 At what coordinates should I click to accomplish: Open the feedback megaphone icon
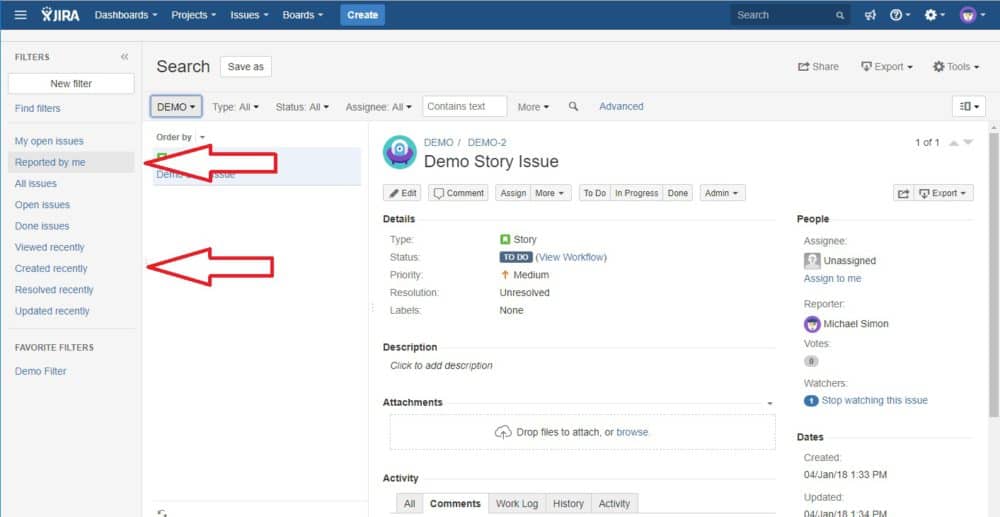point(870,15)
